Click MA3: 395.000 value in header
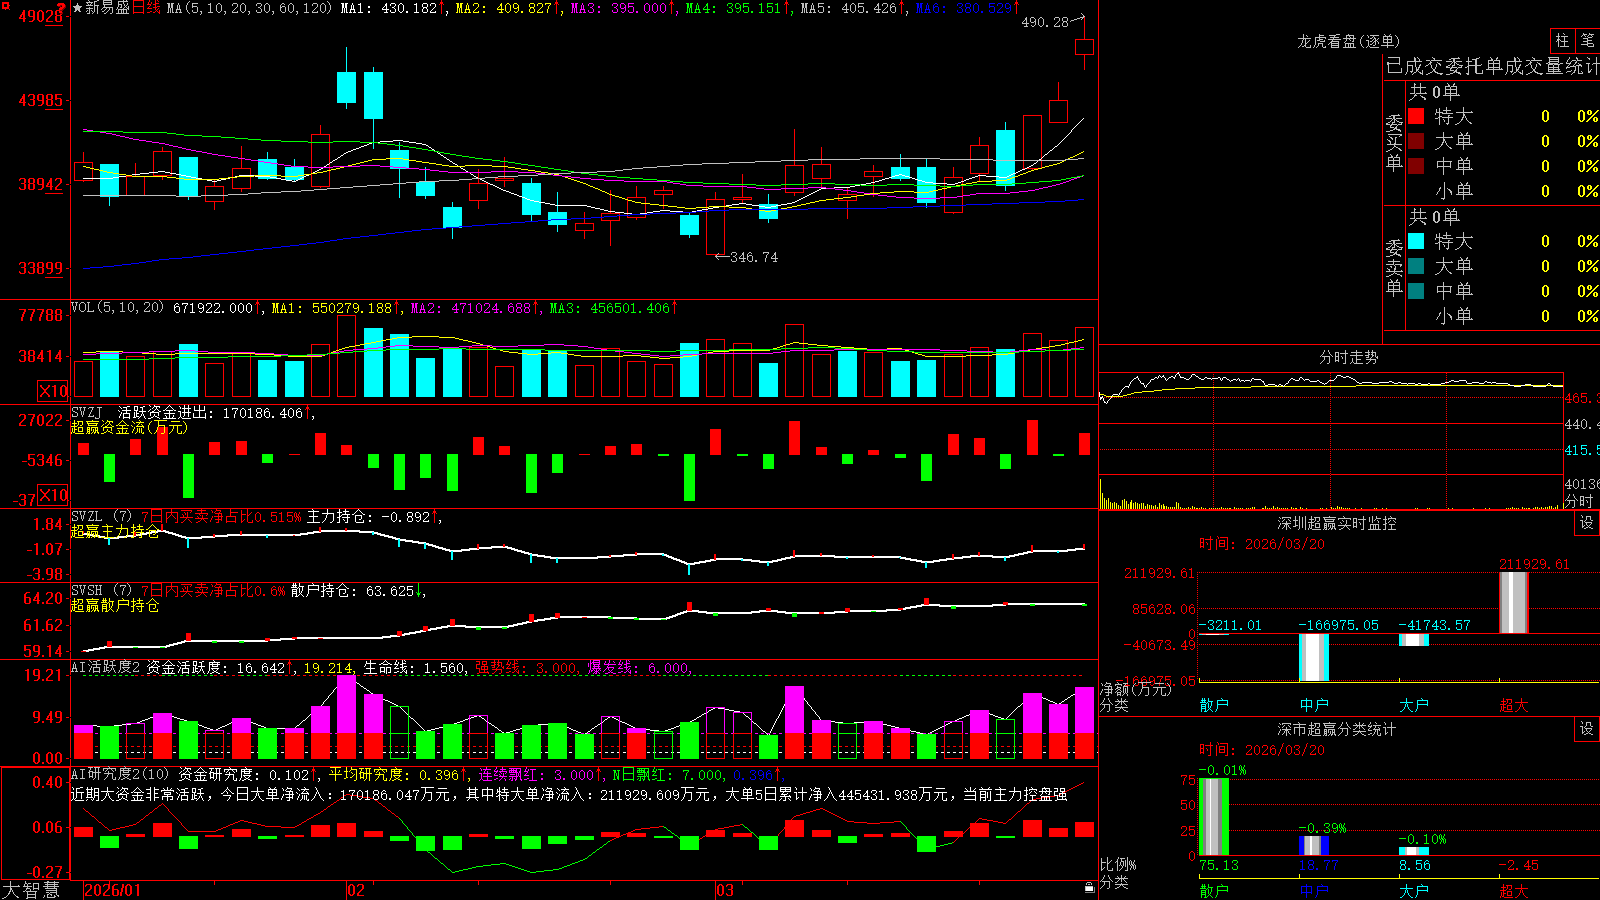 pyautogui.click(x=619, y=8)
